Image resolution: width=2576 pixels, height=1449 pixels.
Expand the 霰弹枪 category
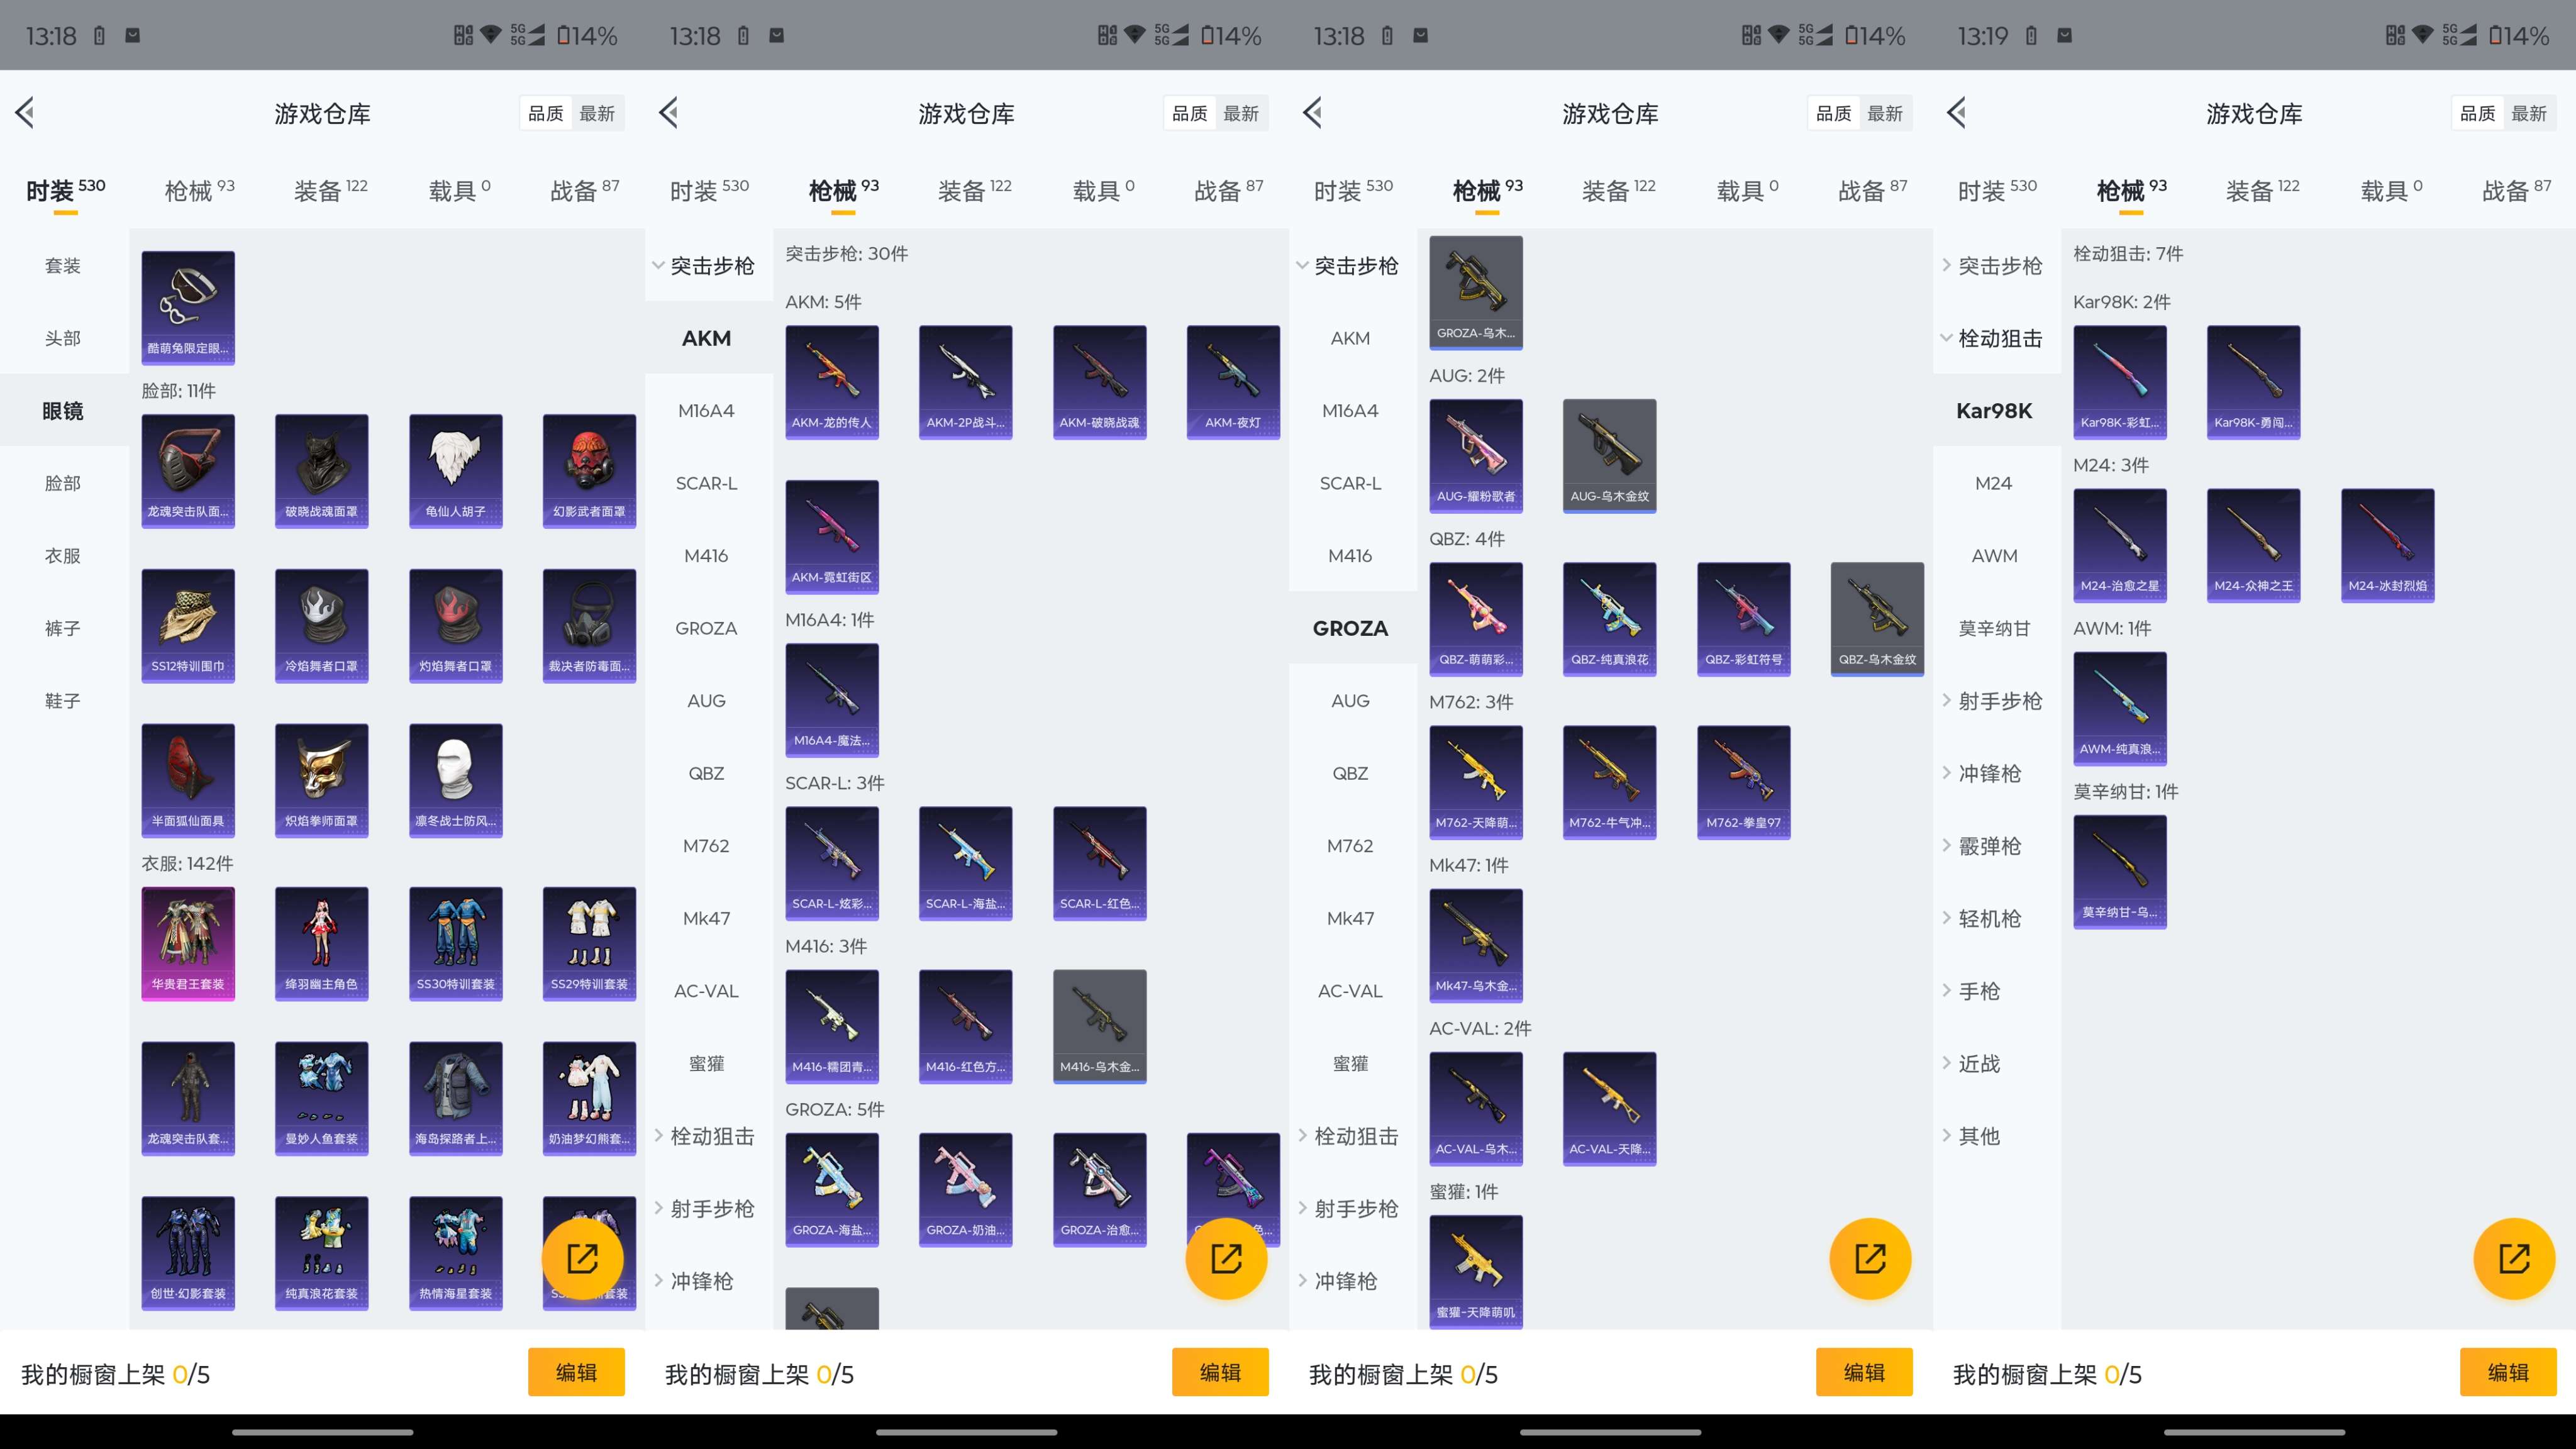click(1997, 846)
